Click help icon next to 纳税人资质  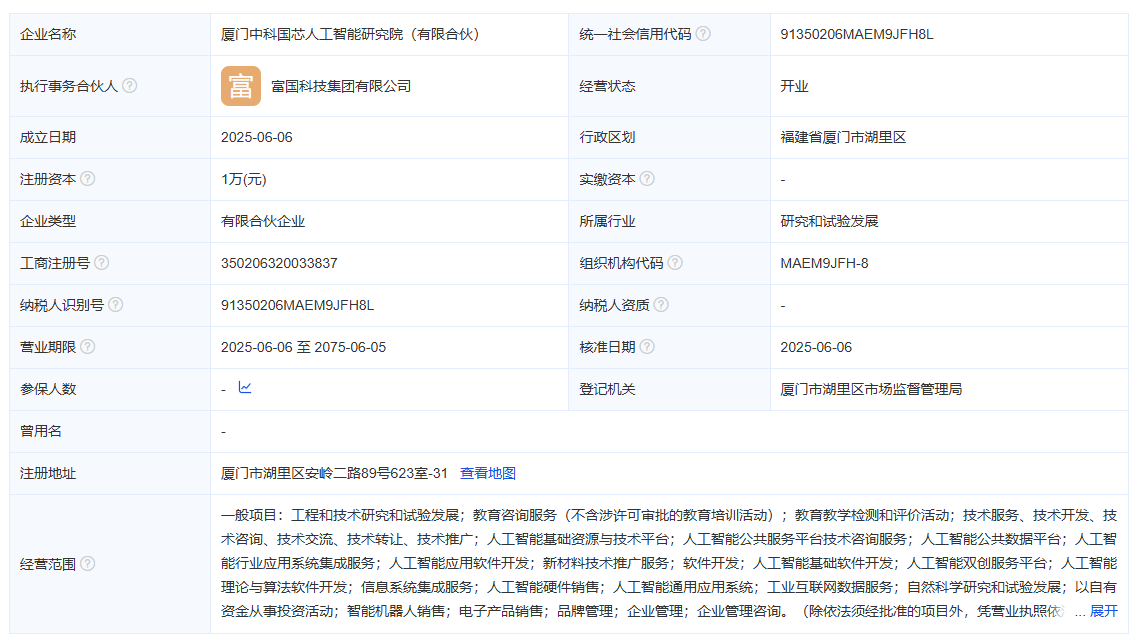(661, 305)
